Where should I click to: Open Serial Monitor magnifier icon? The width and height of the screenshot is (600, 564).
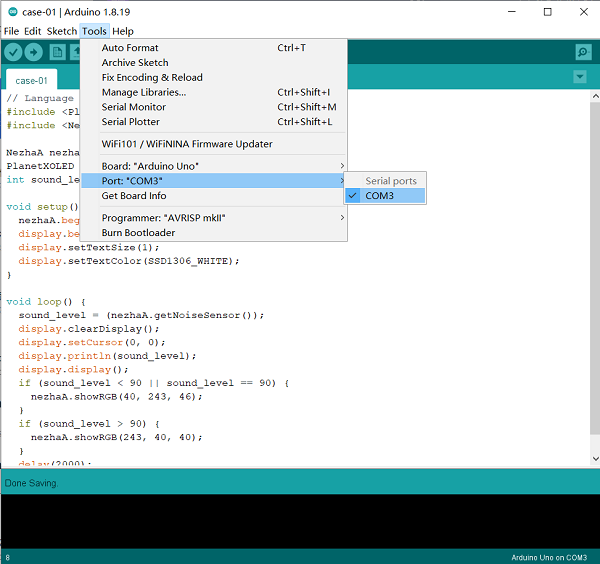pyautogui.click(x=583, y=52)
